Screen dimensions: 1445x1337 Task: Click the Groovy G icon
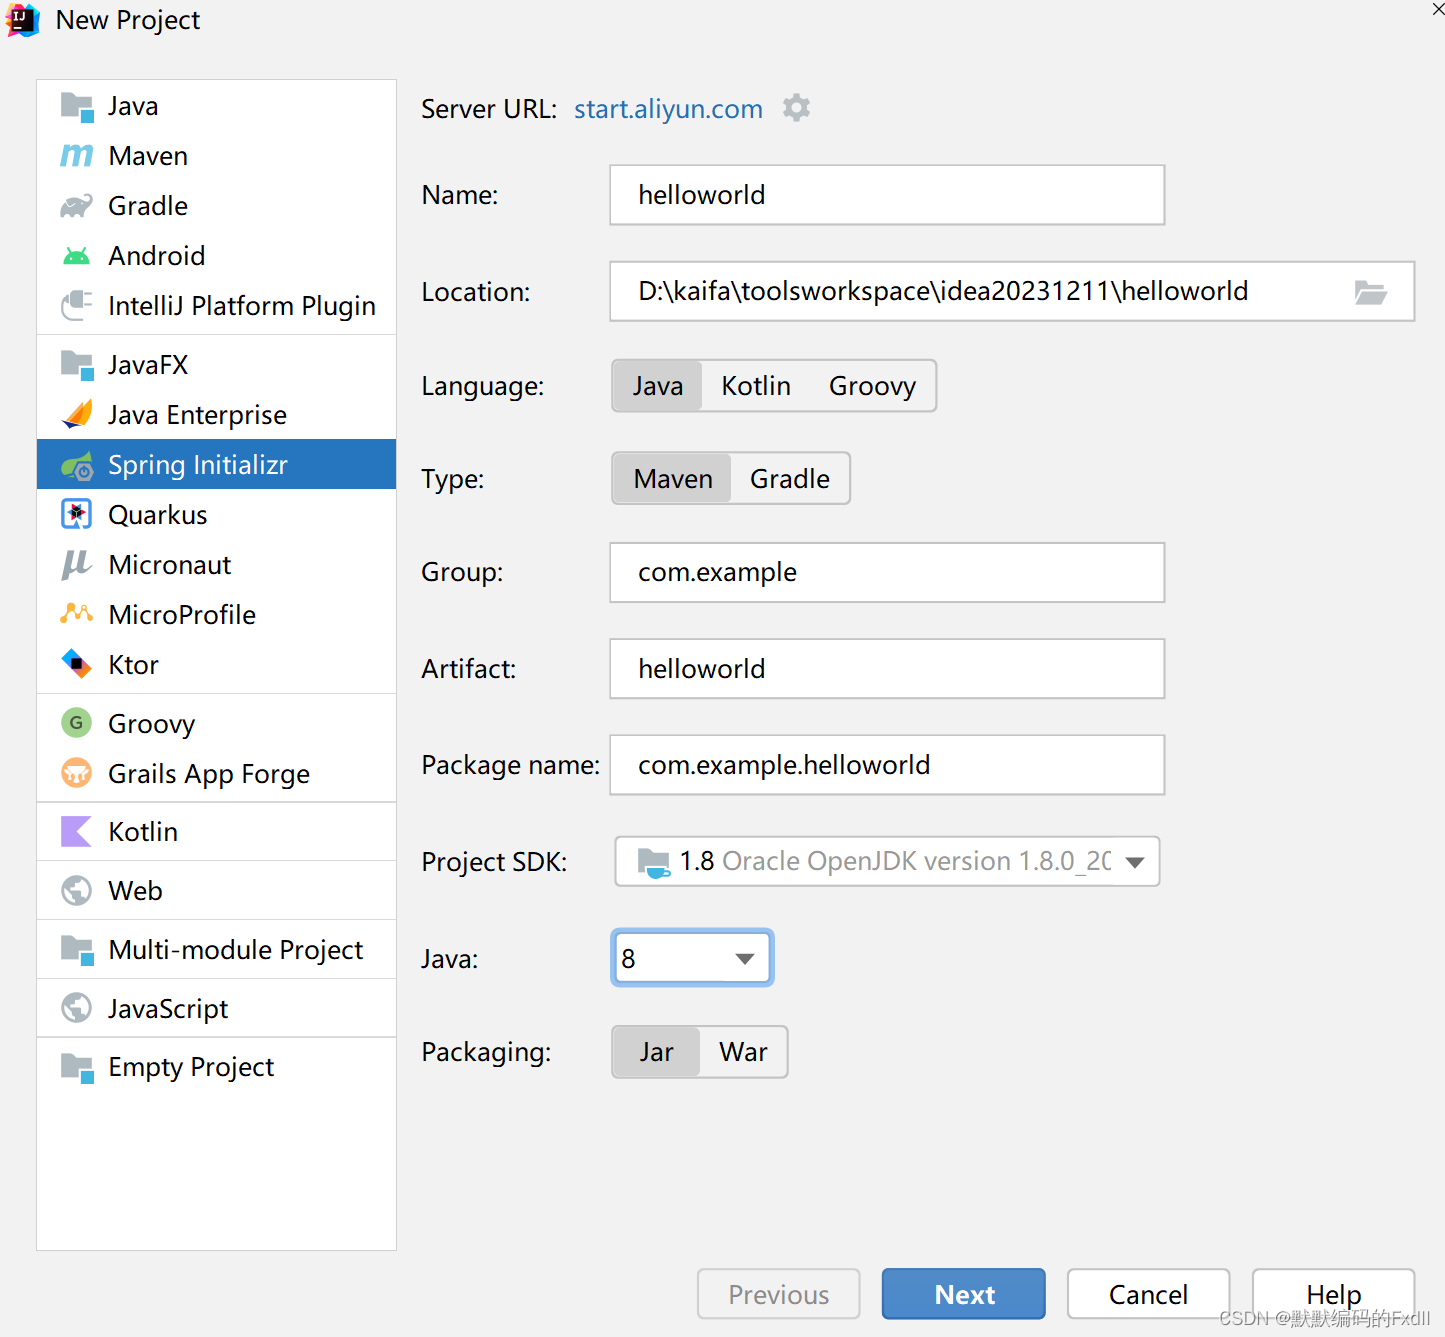point(77,723)
